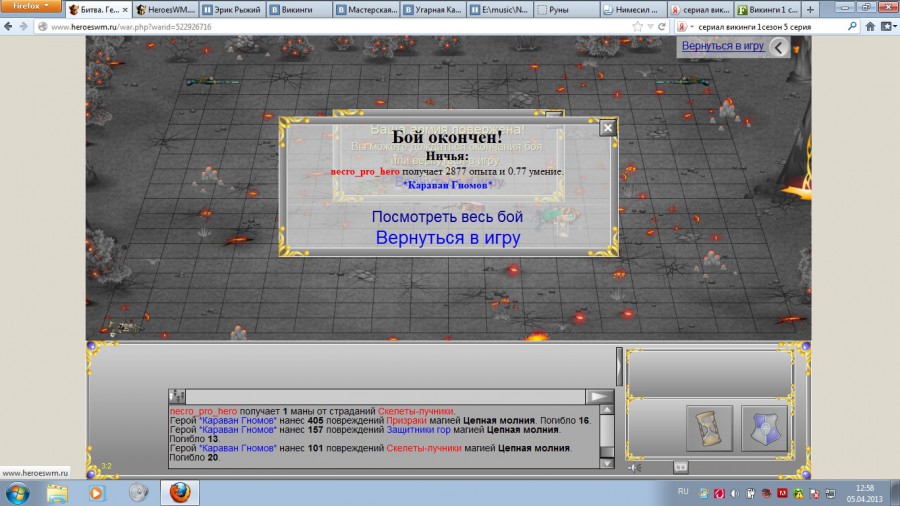The width and height of the screenshot is (900, 506).
Task: Open media player from taskbar
Action: 97,493
